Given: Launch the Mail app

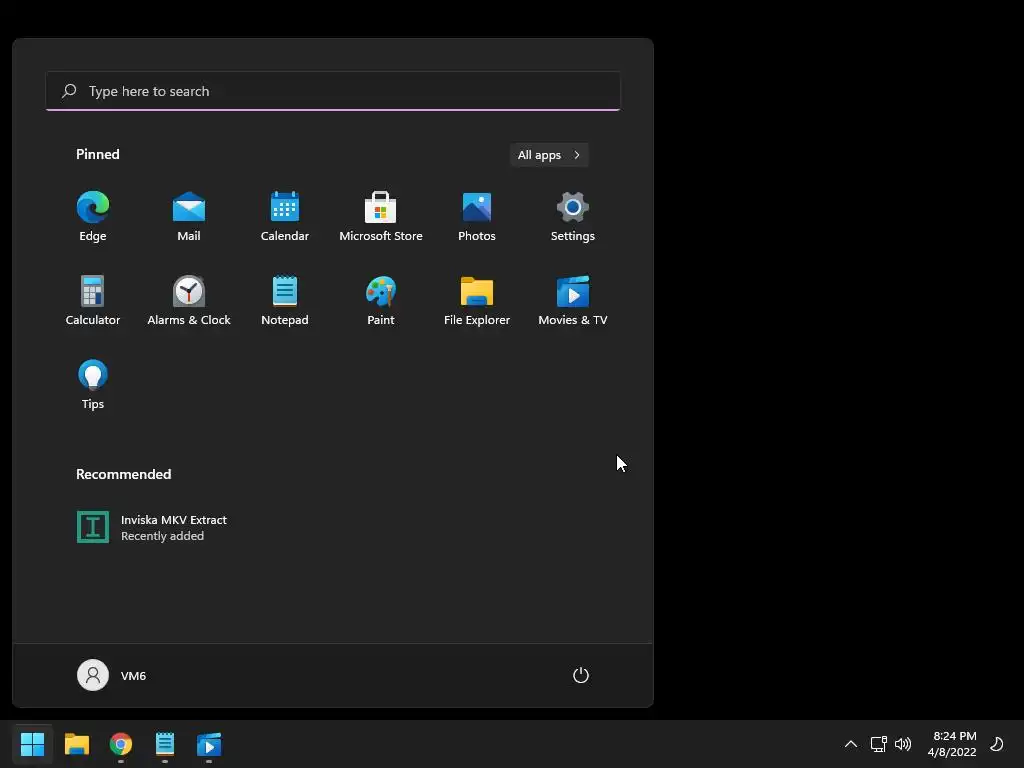Looking at the screenshot, I should coord(189,217).
